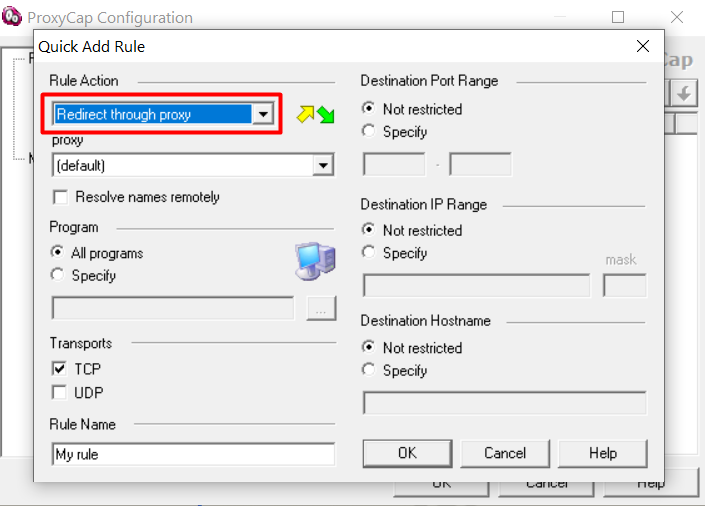Select Specify for Destination Port Range
The image size is (705, 506).
pos(369,131)
